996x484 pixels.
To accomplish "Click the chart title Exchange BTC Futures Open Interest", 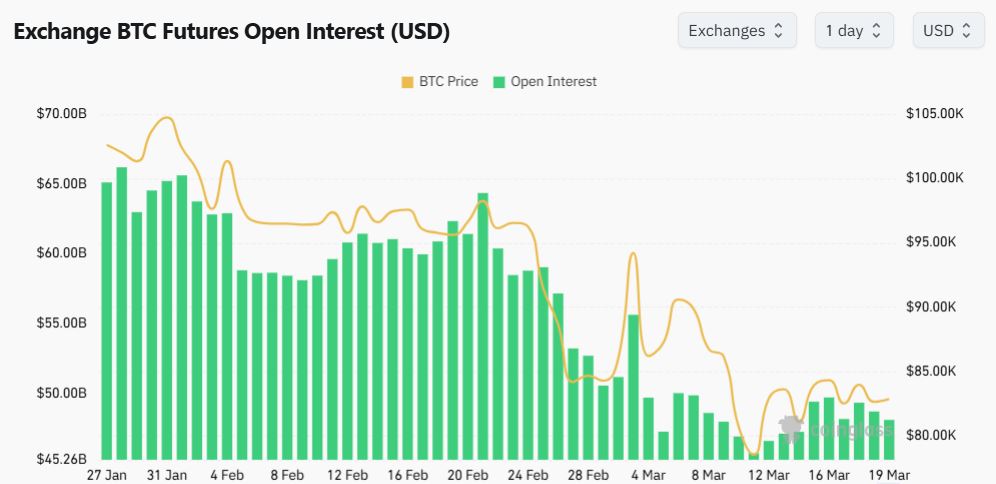I will (x=231, y=32).
